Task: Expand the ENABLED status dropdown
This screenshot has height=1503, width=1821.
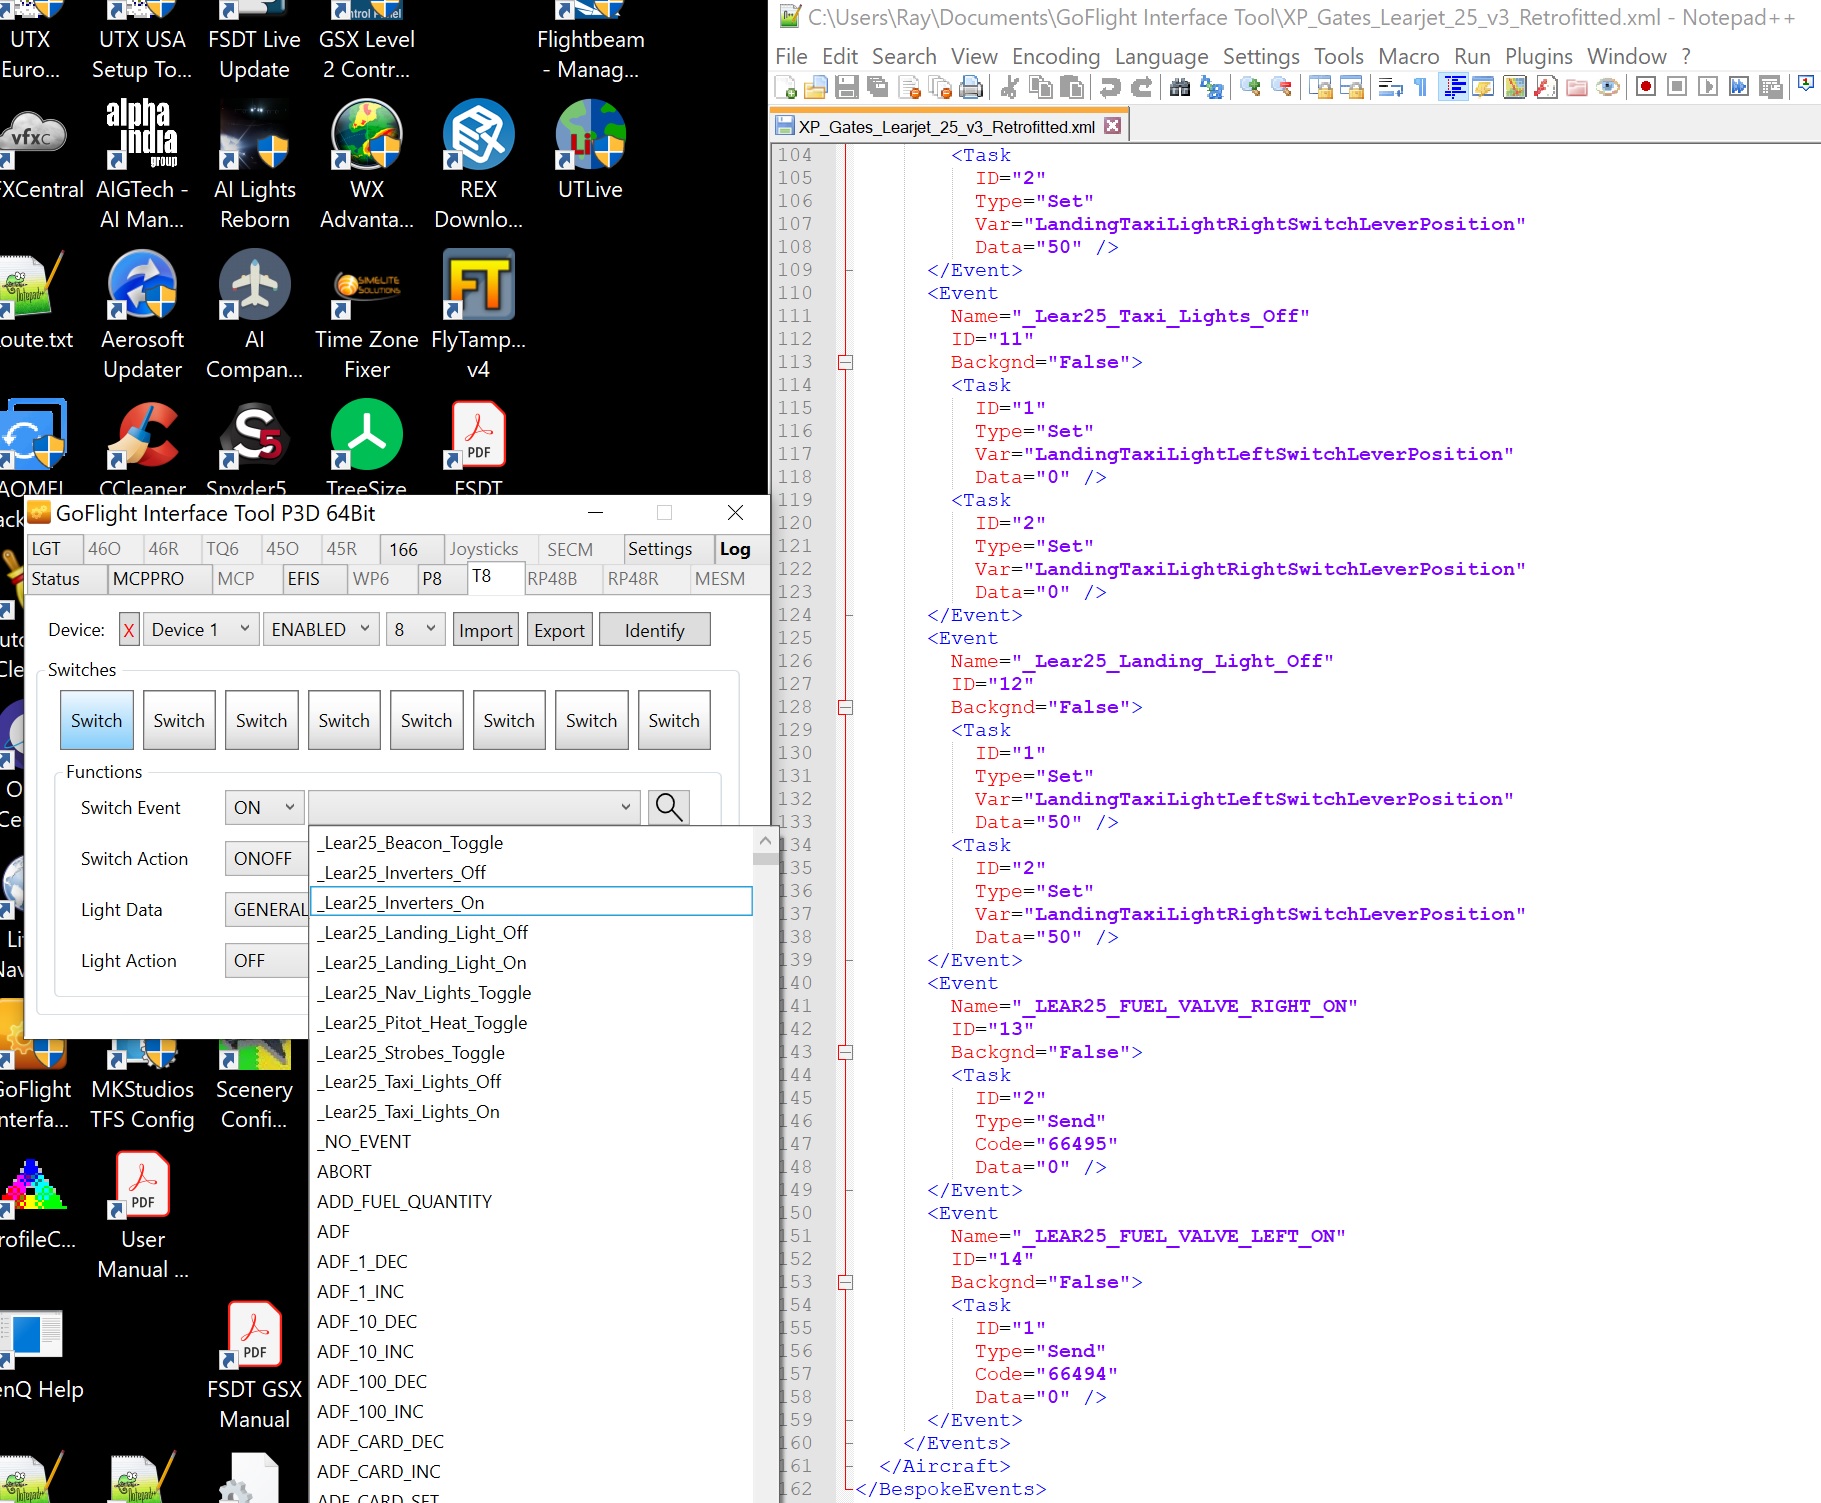Action: (x=321, y=630)
